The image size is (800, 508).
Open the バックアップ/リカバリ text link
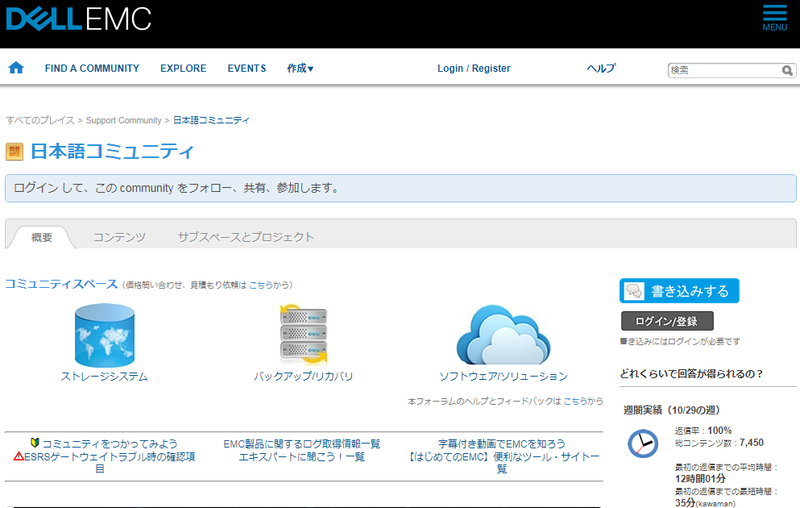[304, 376]
